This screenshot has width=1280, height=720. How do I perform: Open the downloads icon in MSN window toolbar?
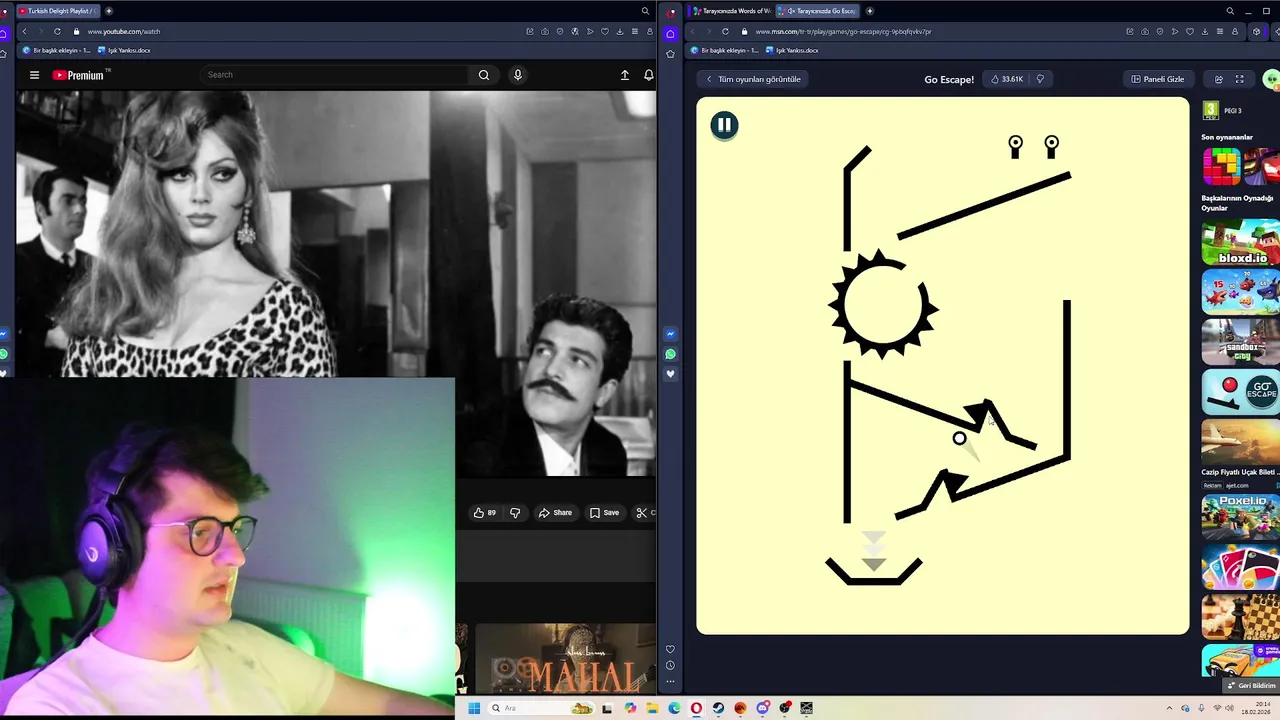[x=1206, y=31]
